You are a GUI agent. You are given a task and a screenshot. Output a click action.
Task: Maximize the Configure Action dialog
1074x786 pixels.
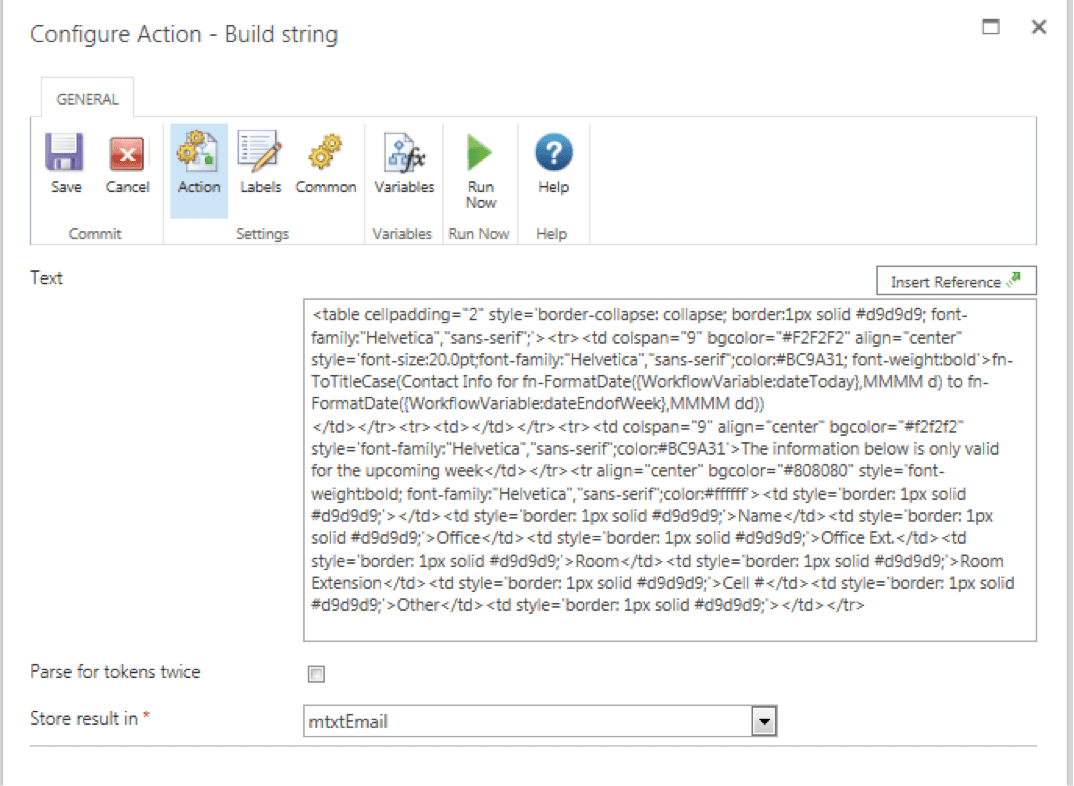[990, 27]
